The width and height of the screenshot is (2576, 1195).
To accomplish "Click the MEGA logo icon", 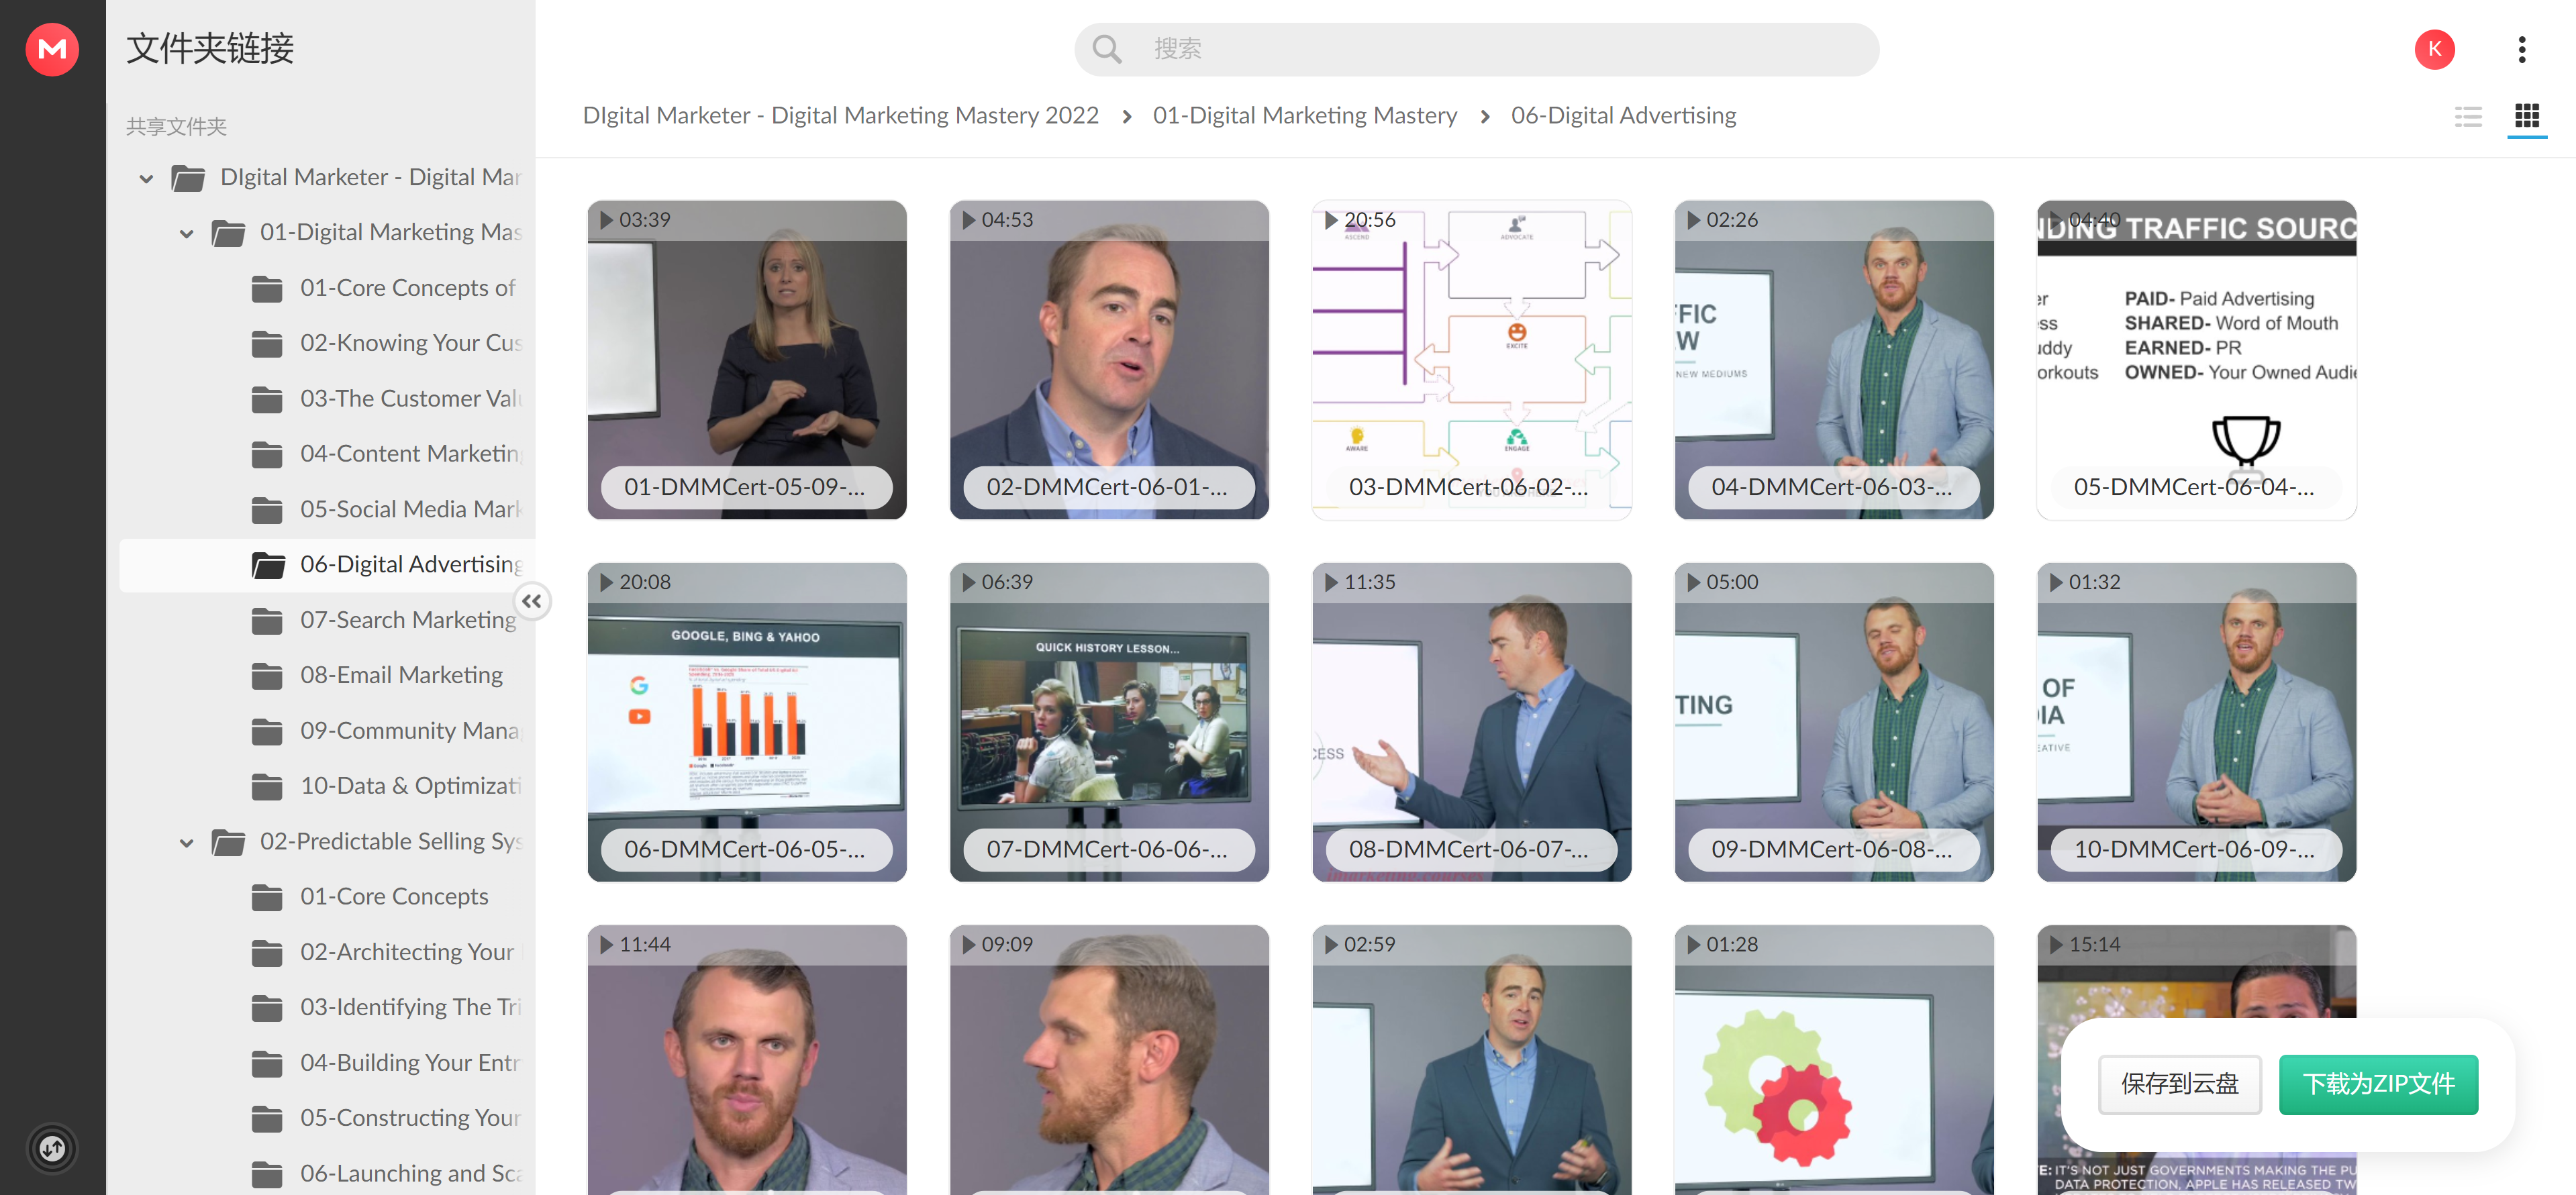I will [x=52, y=49].
